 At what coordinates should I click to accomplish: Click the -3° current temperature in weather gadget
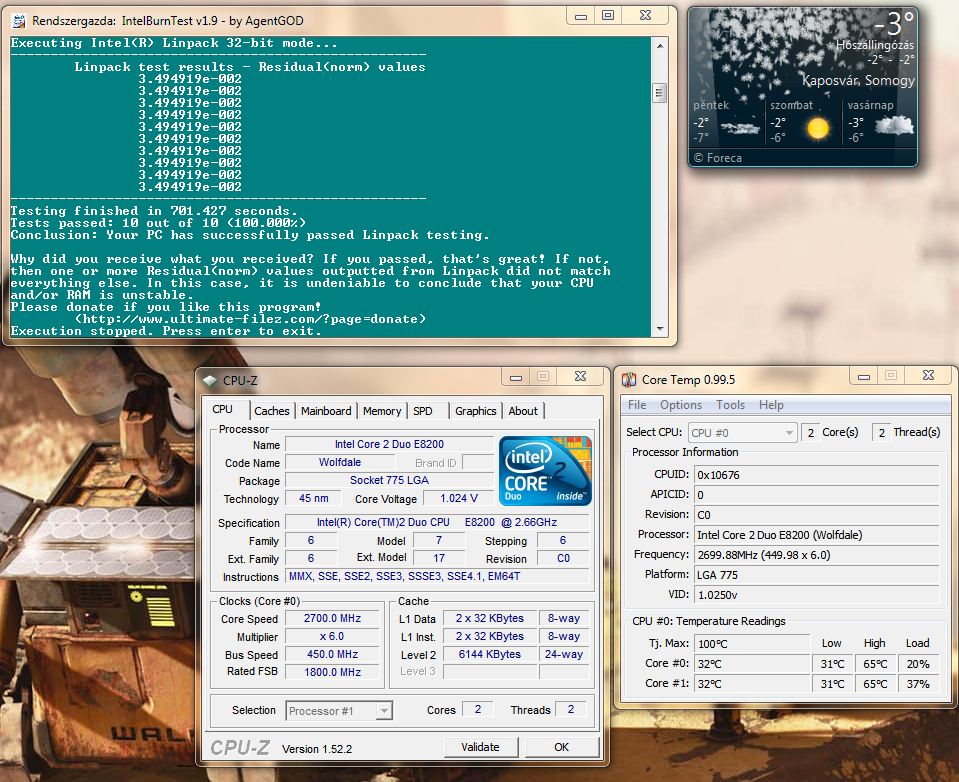point(893,23)
